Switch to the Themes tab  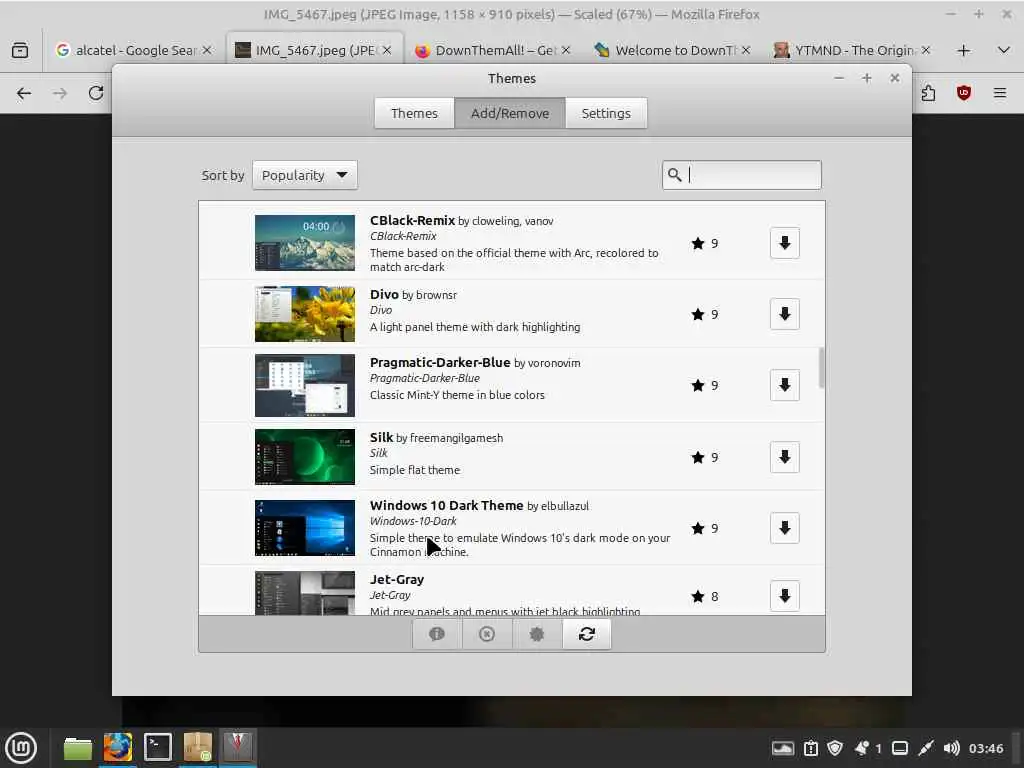[414, 113]
